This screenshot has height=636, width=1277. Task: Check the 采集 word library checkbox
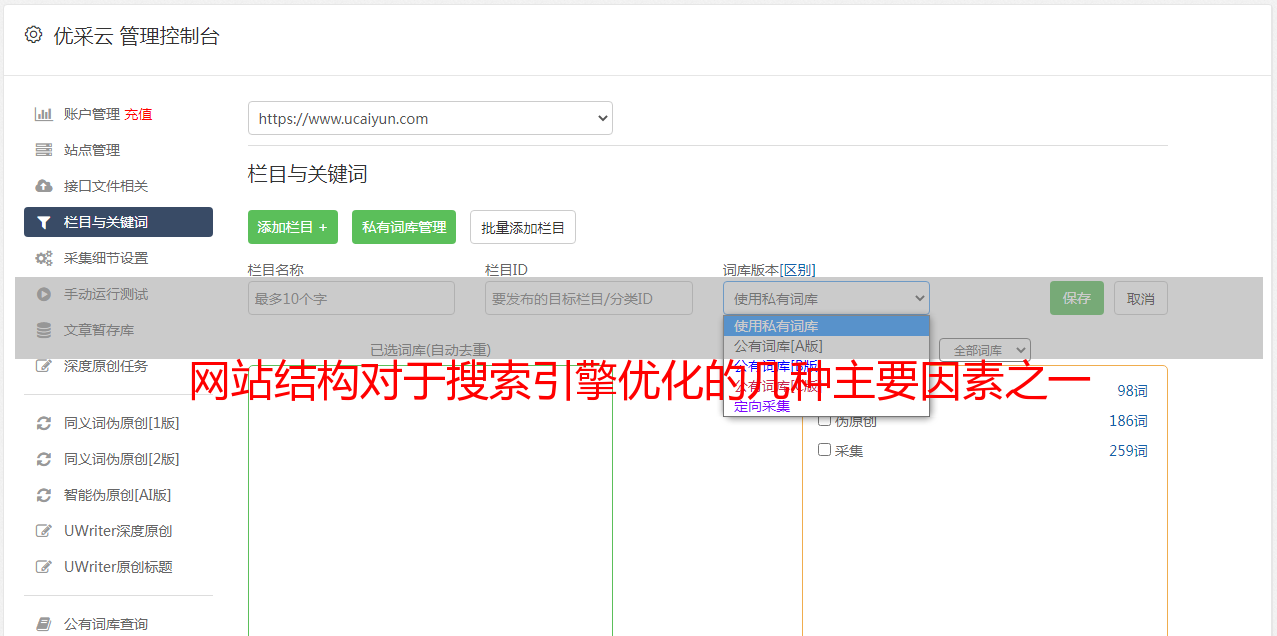click(824, 450)
